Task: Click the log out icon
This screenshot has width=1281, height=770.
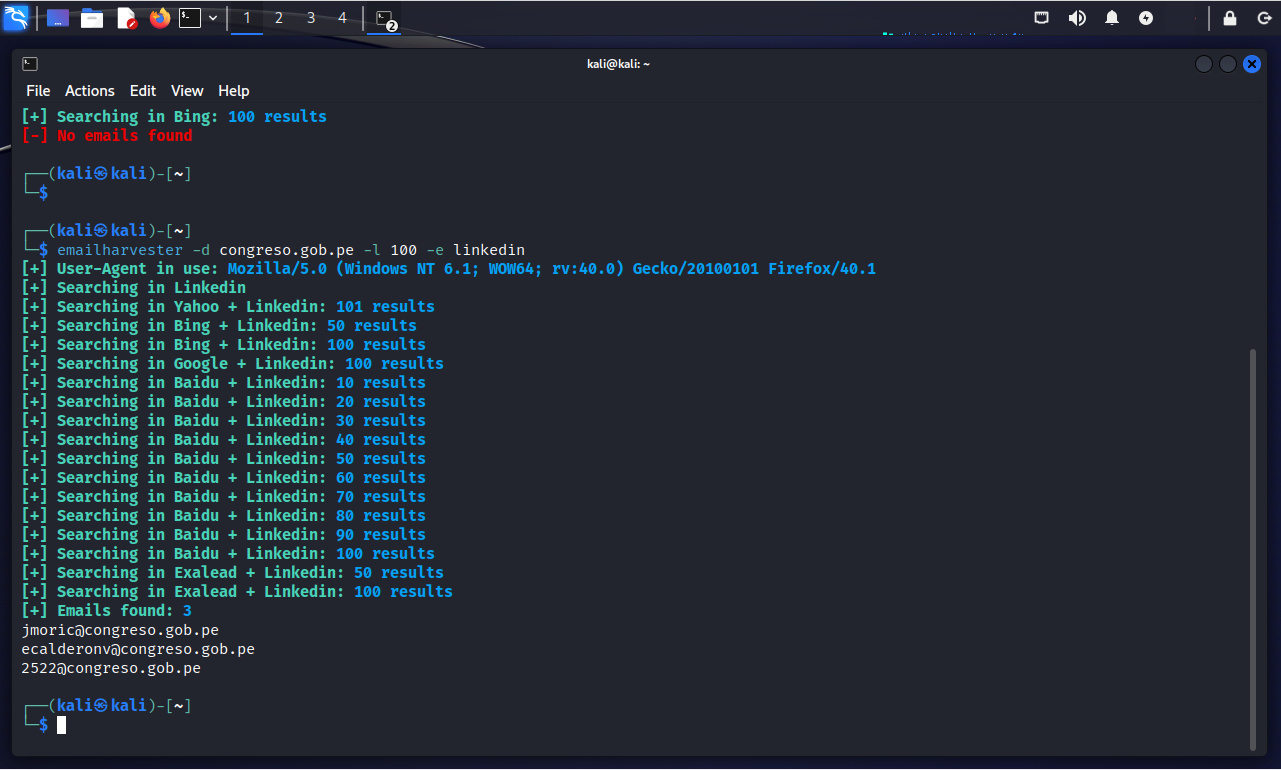Action: pyautogui.click(x=1264, y=18)
